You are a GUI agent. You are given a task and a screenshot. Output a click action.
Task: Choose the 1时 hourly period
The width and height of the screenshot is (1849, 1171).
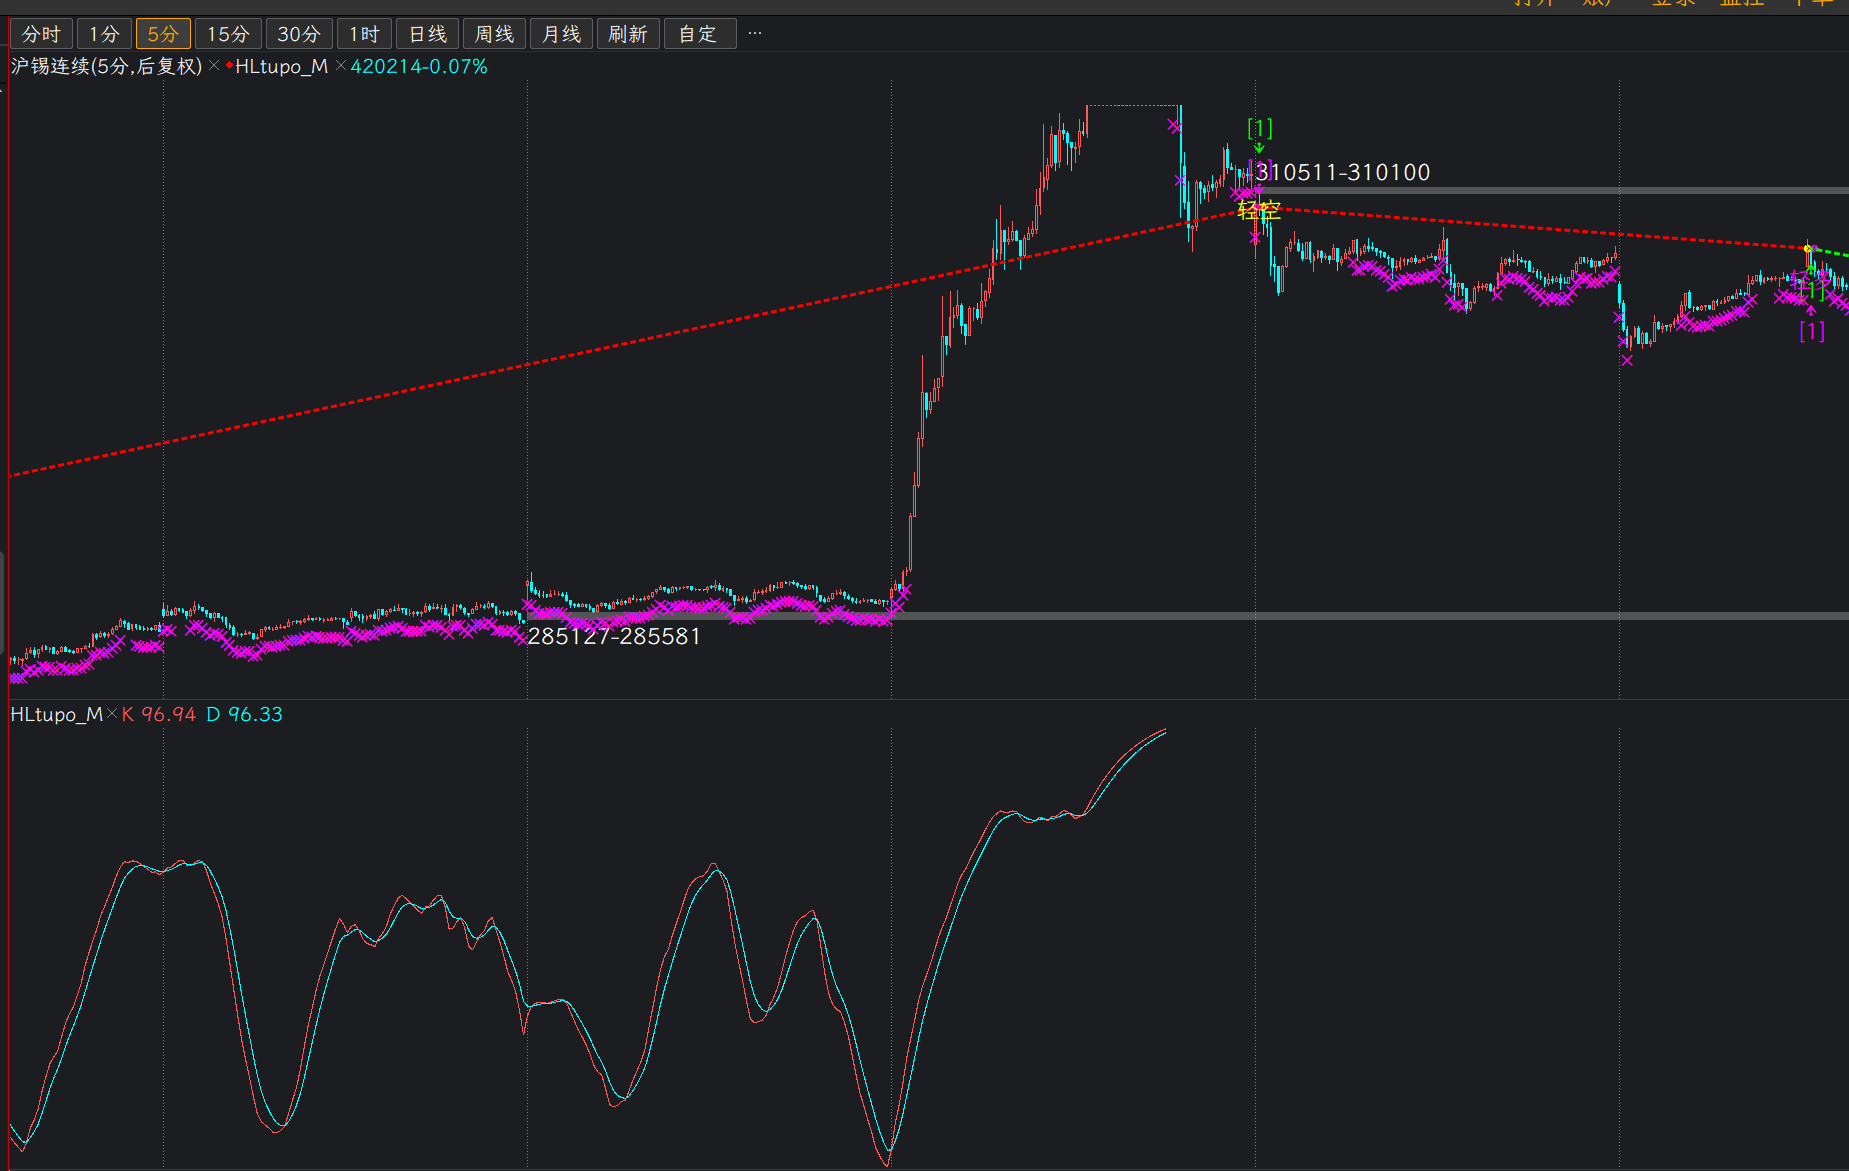pyautogui.click(x=364, y=34)
